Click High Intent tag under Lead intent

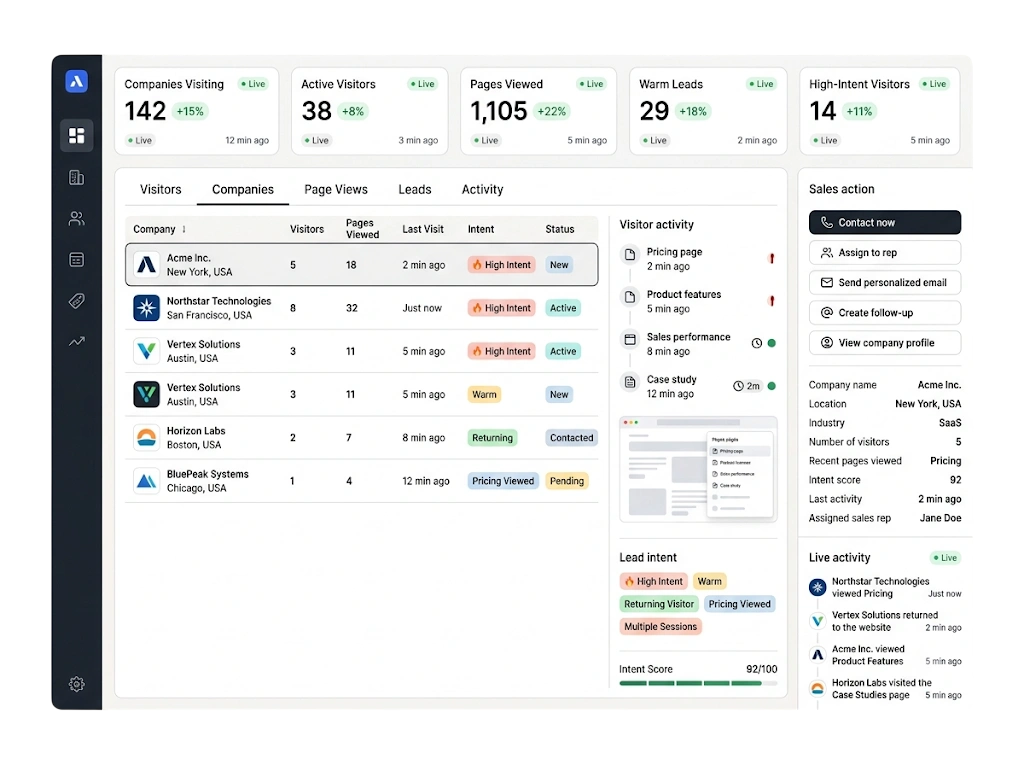point(653,581)
